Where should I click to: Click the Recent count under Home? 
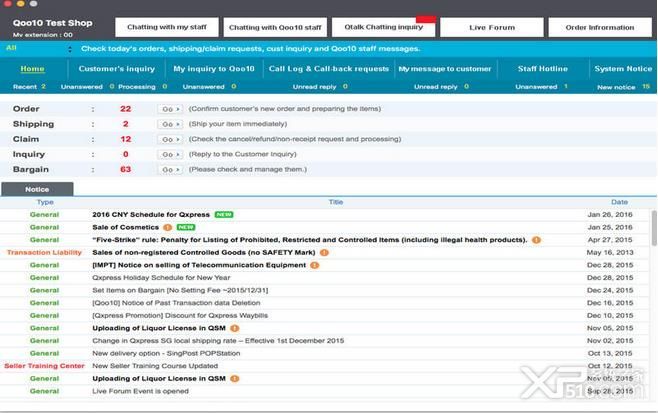(43, 87)
